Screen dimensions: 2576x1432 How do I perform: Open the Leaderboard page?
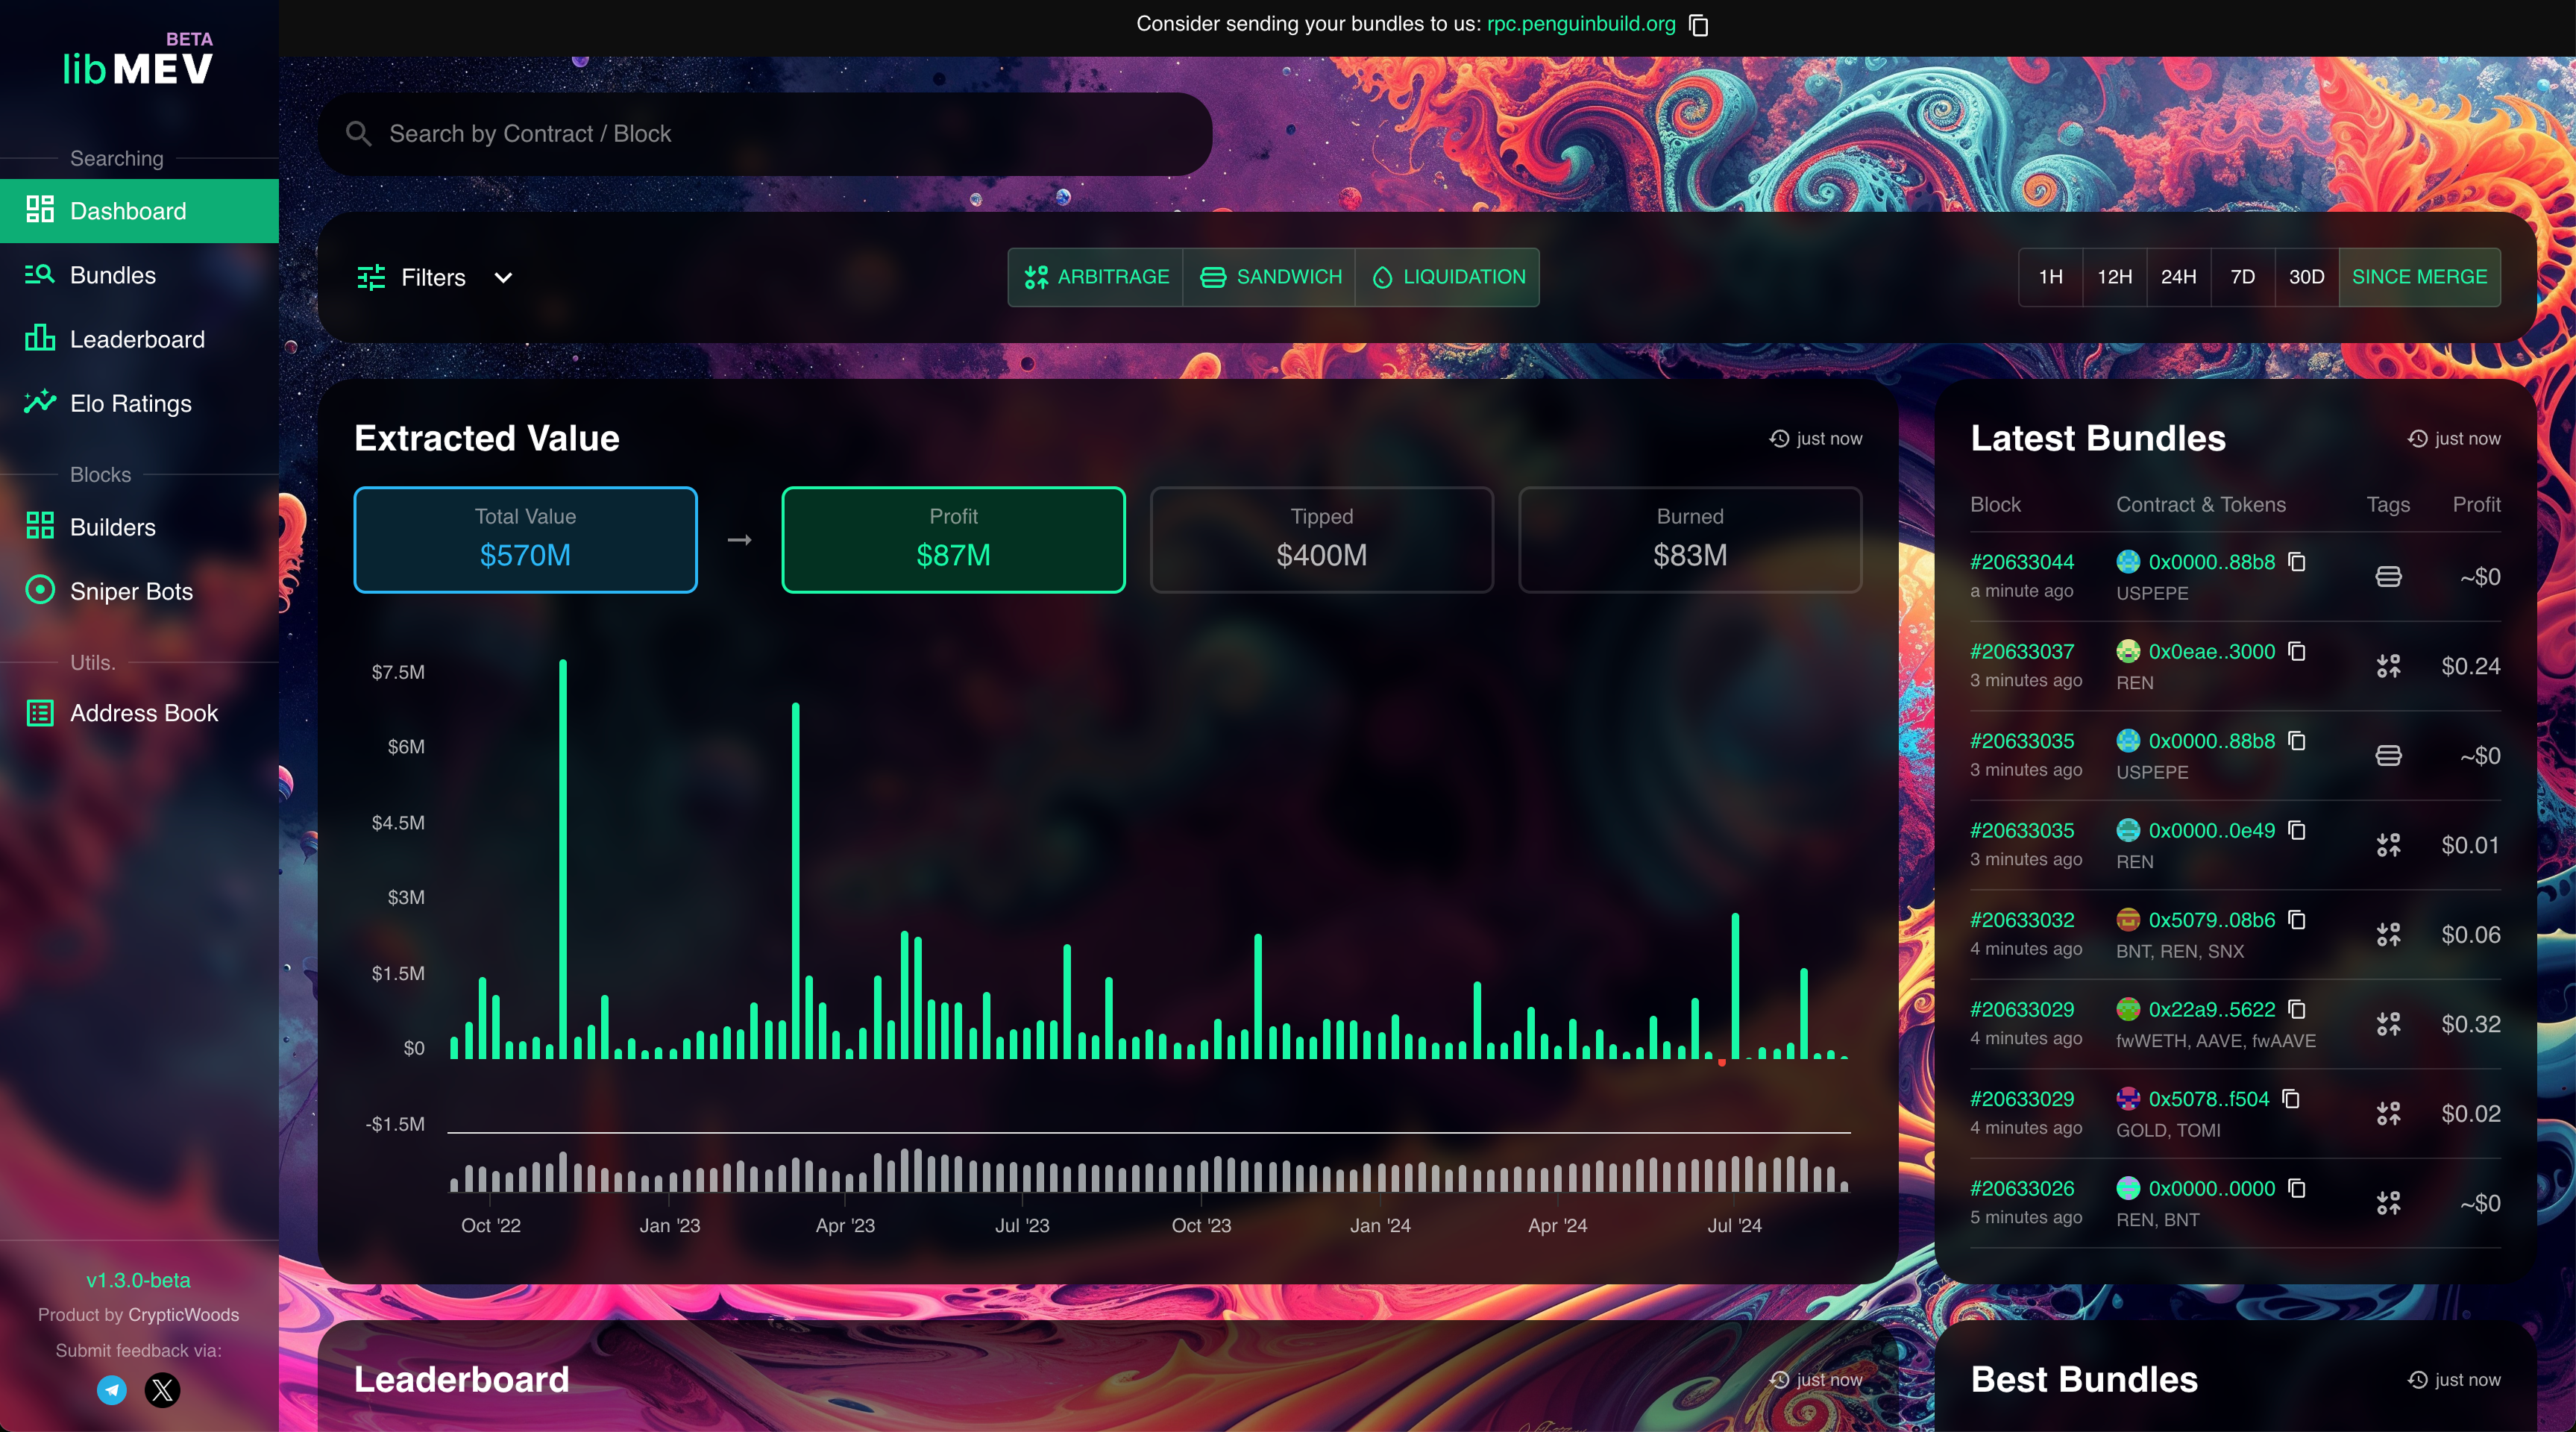139,339
